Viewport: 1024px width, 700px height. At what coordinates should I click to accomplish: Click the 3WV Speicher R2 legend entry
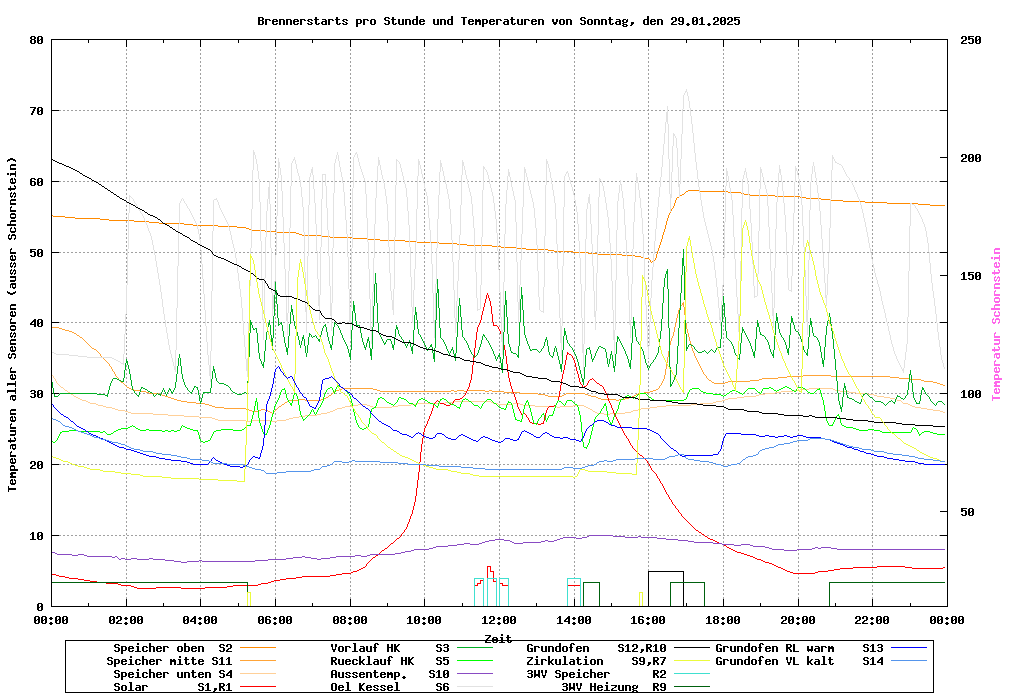pyautogui.click(x=596, y=674)
